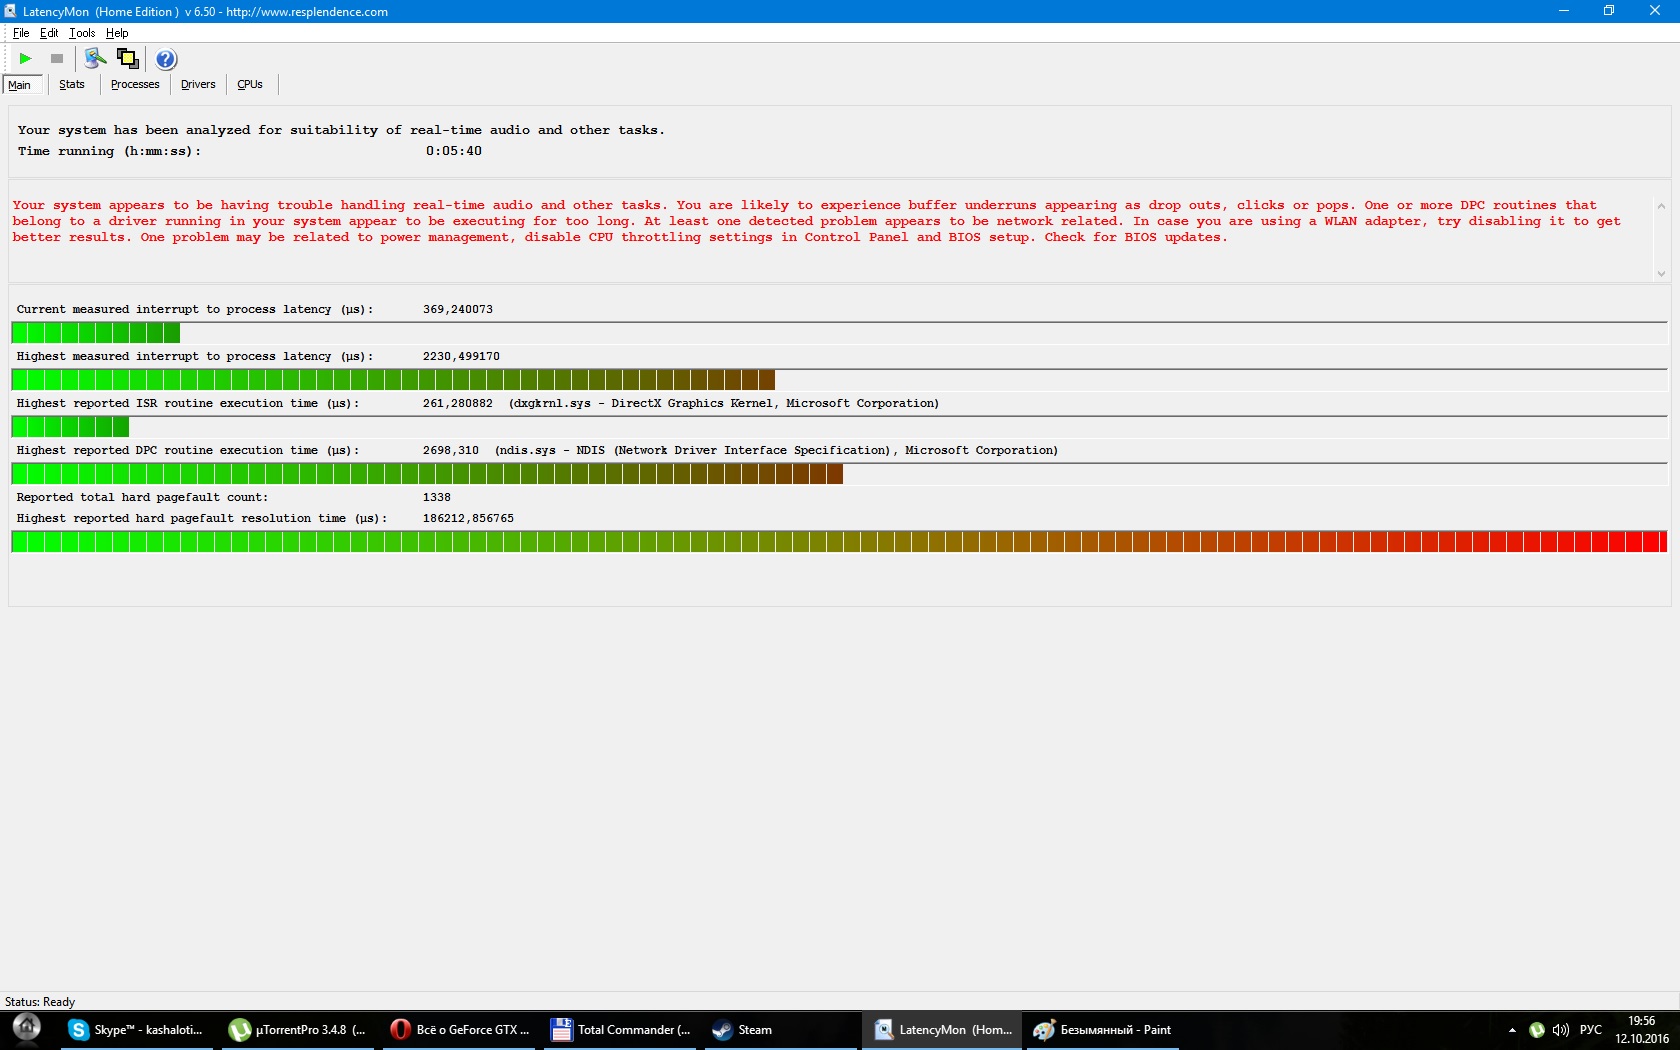Click the ndis.sys Network Driver Interface text
1680x1050 pixels.
pyautogui.click(x=776, y=450)
